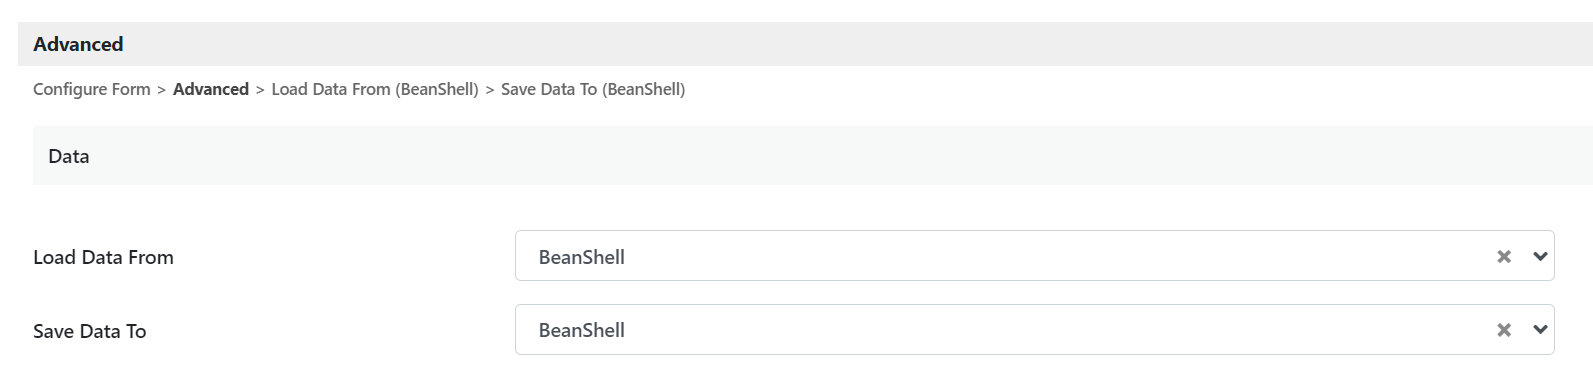Viewport: 1593px width, 385px height.
Task: Collapse the Data section header
Action: point(812,156)
